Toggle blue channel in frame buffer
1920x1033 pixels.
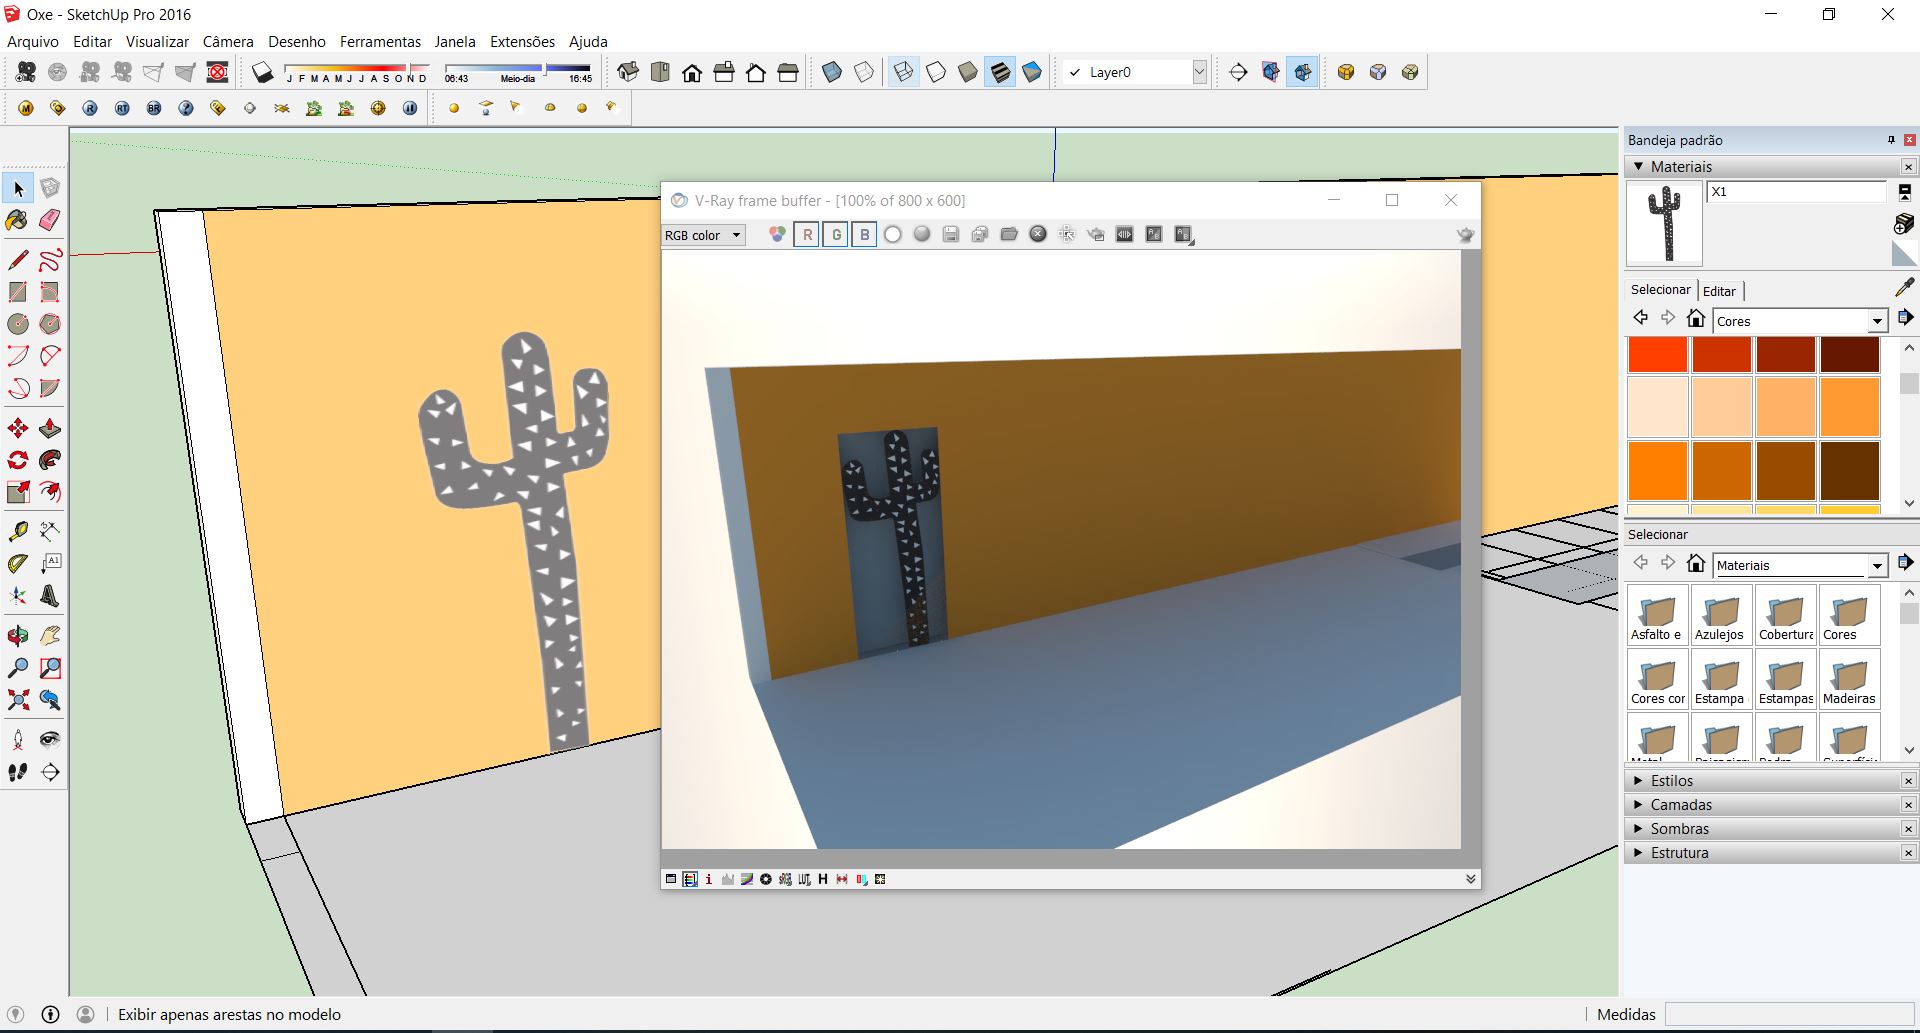click(865, 235)
